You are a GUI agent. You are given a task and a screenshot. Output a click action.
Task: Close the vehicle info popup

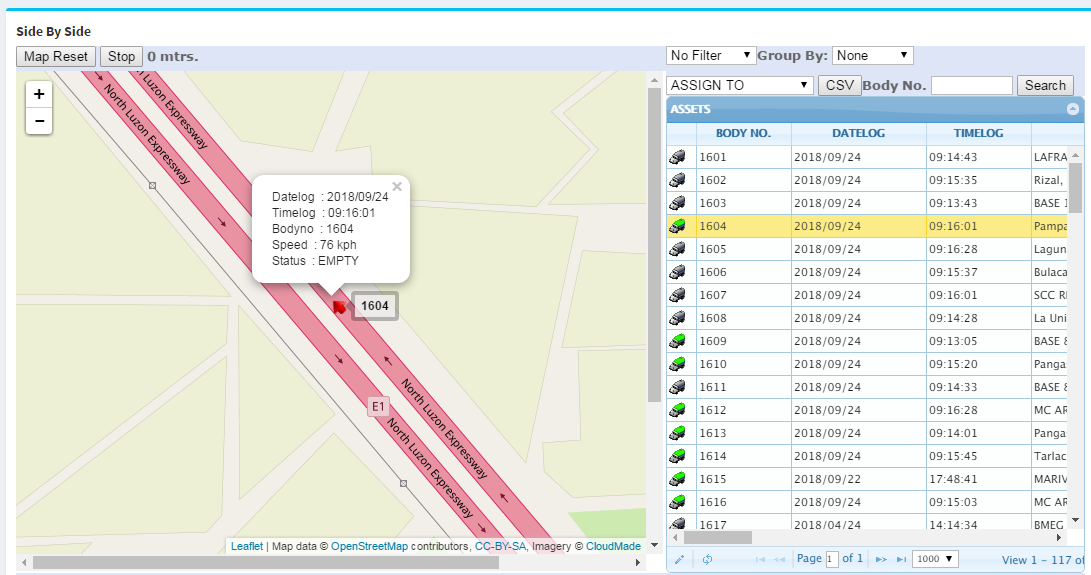point(397,186)
